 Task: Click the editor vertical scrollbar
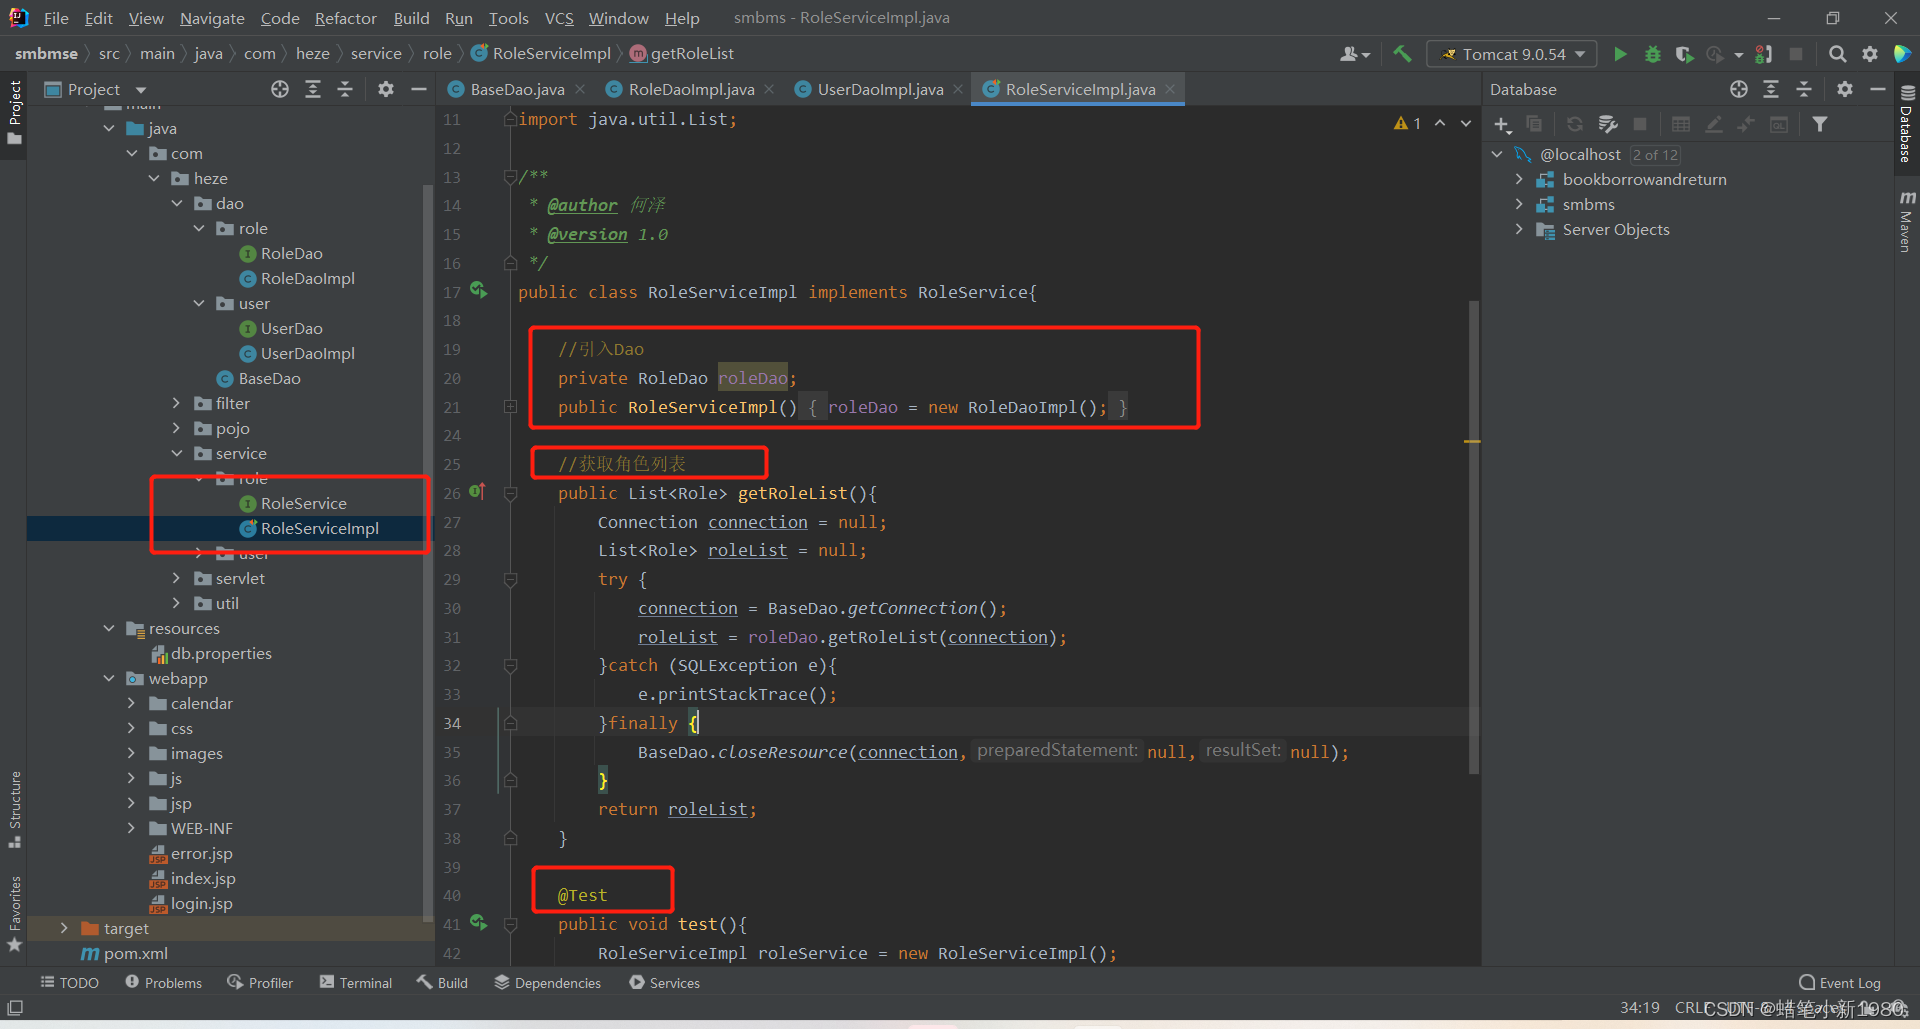1473,536
